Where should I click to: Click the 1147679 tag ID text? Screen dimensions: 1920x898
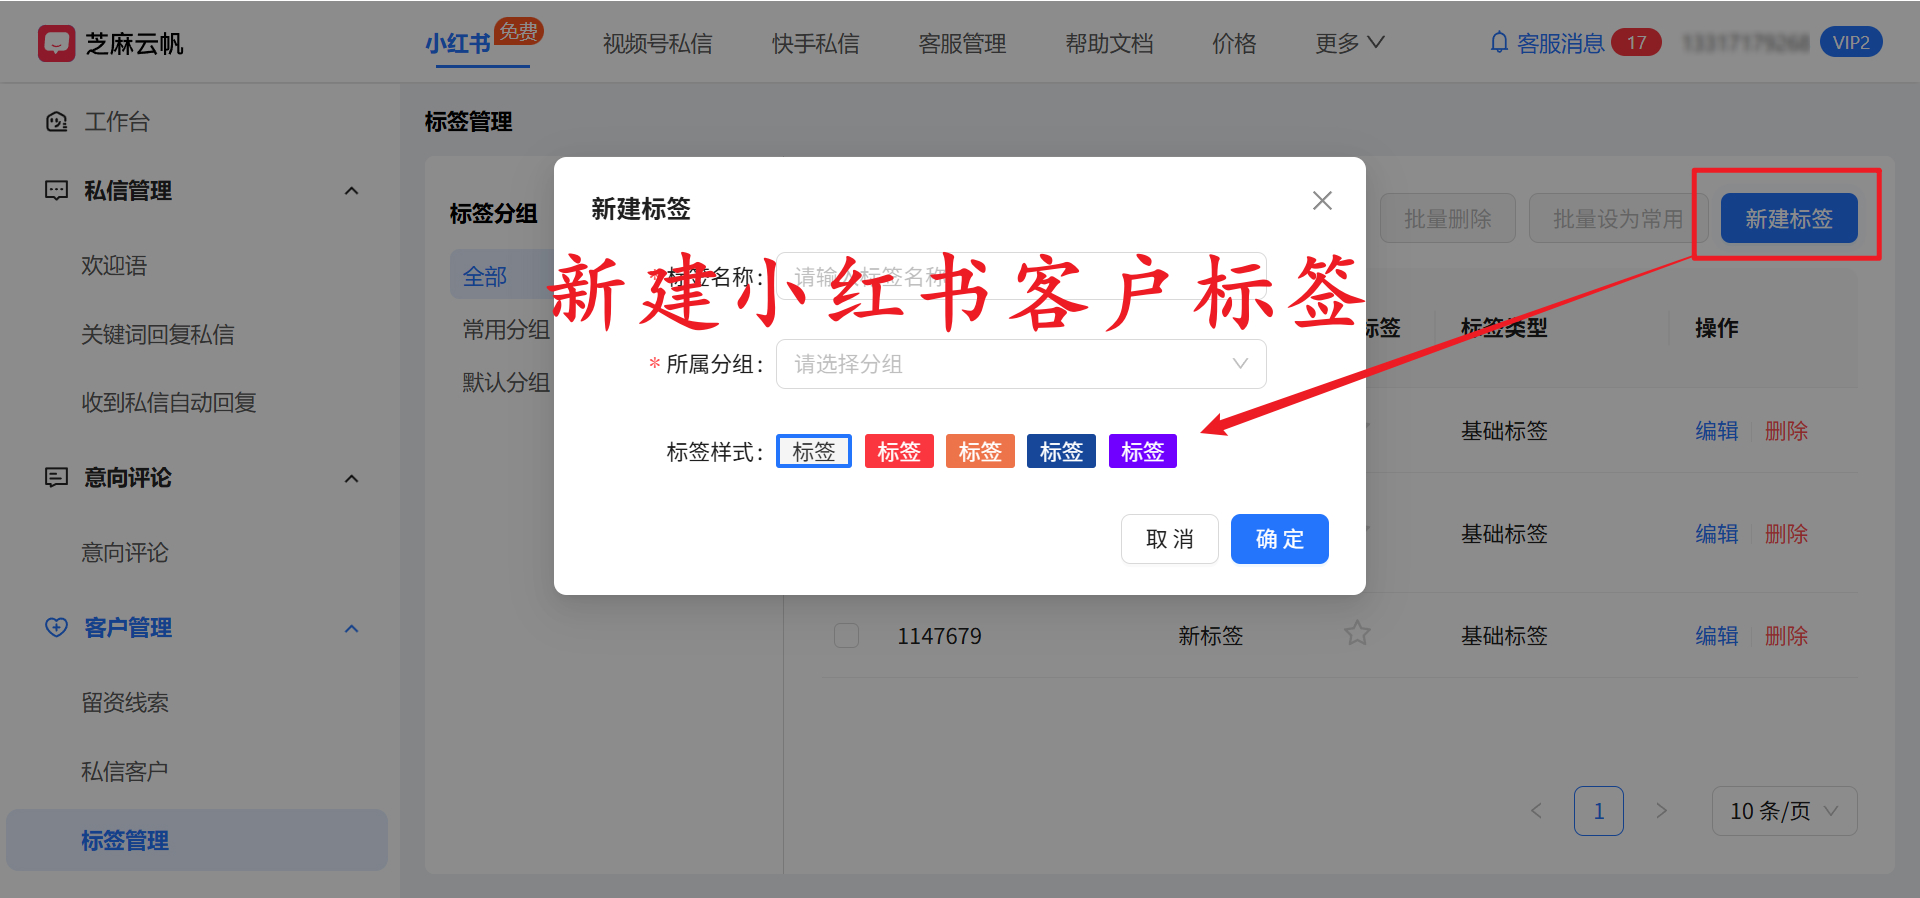point(939,636)
